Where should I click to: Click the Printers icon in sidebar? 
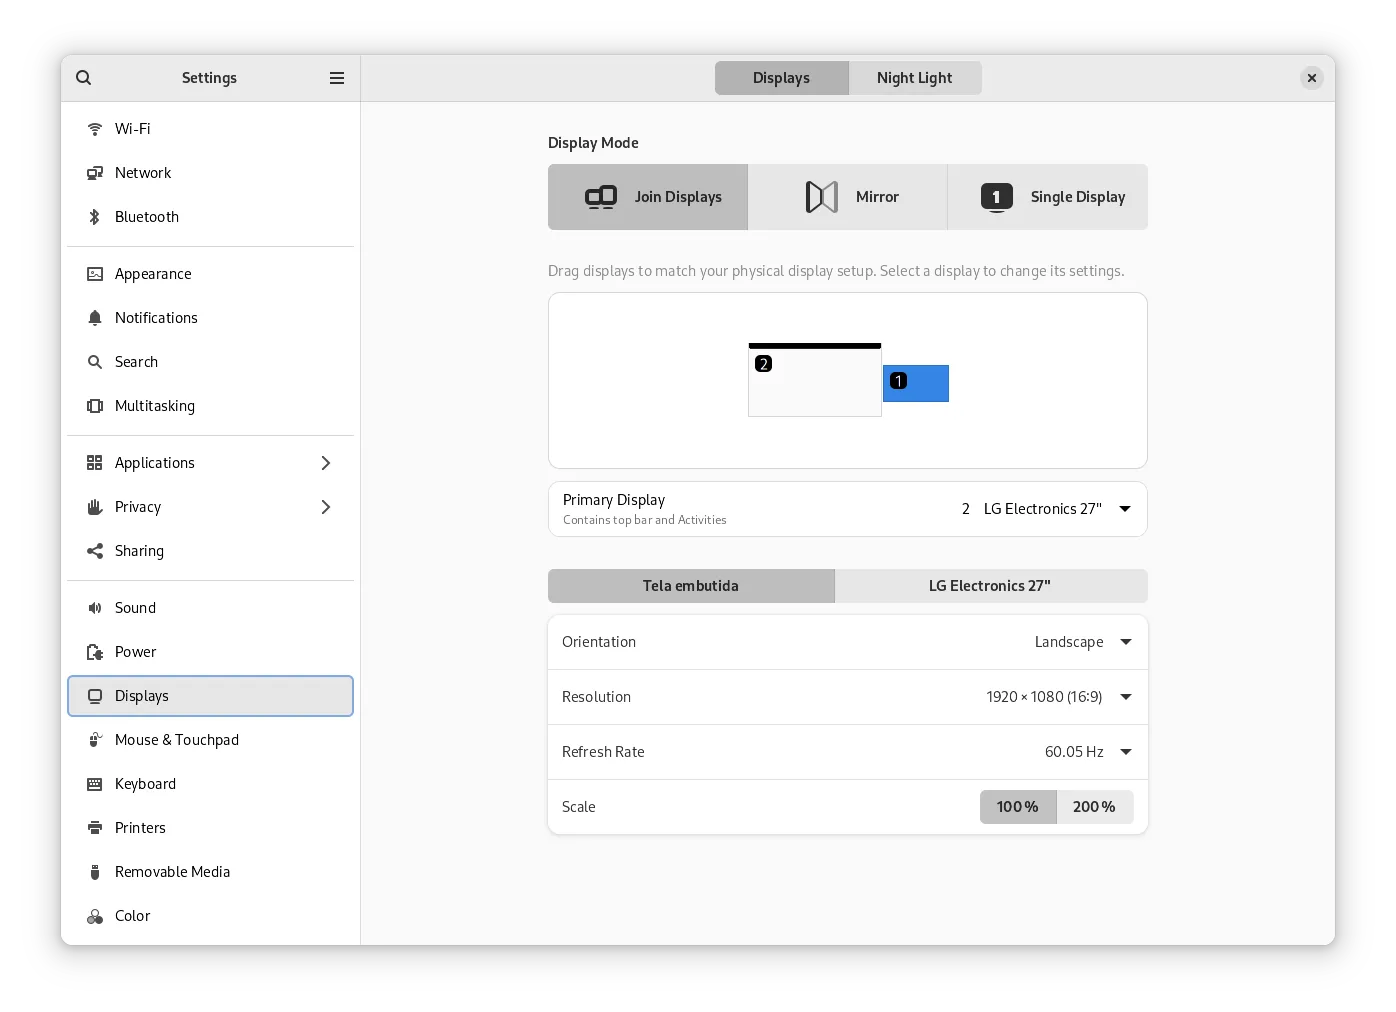[x=95, y=828]
